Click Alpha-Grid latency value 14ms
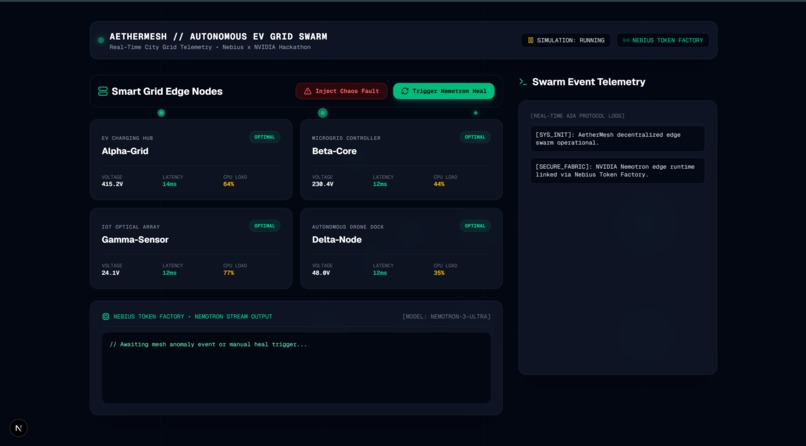The image size is (806, 446). [x=170, y=184]
